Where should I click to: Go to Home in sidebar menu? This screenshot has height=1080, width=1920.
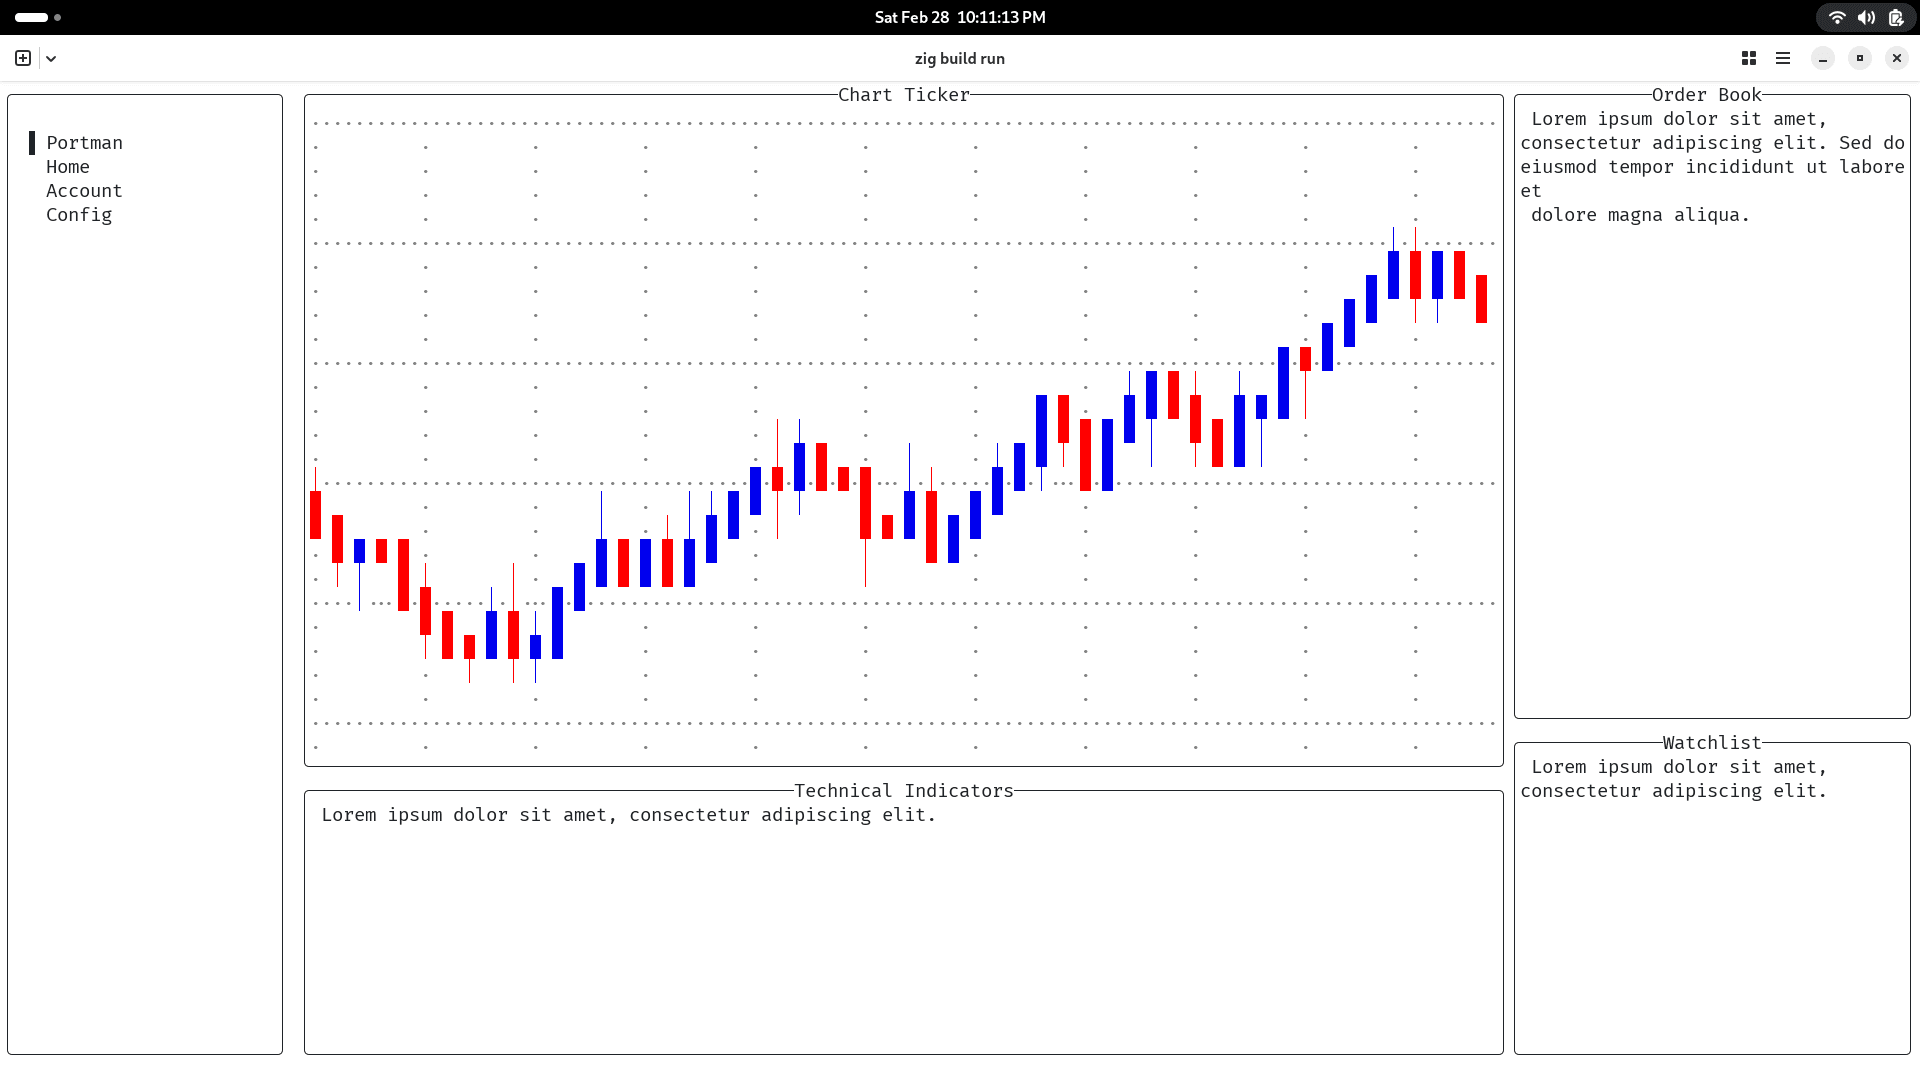68,167
